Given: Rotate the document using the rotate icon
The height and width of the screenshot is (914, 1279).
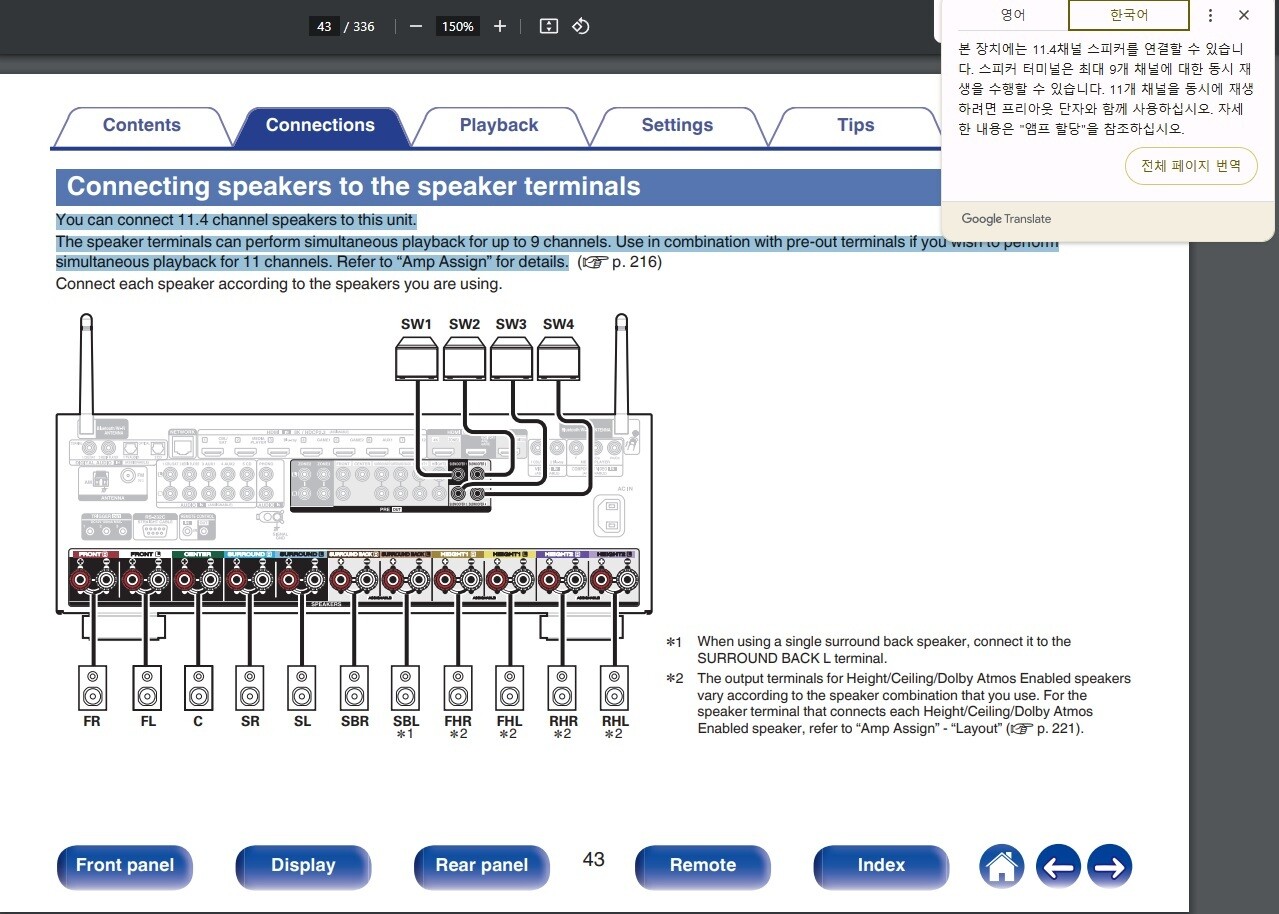Looking at the screenshot, I should pos(580,26).
